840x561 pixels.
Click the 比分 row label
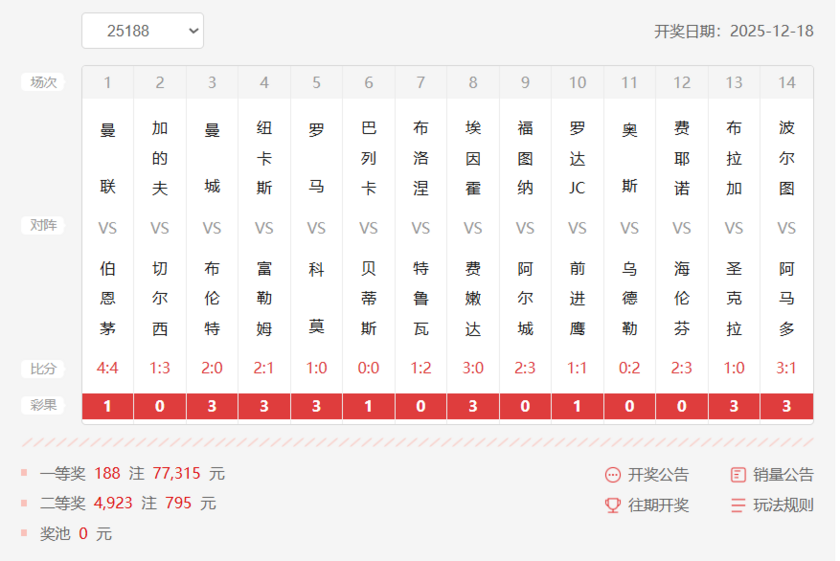[x=43, y=369]
